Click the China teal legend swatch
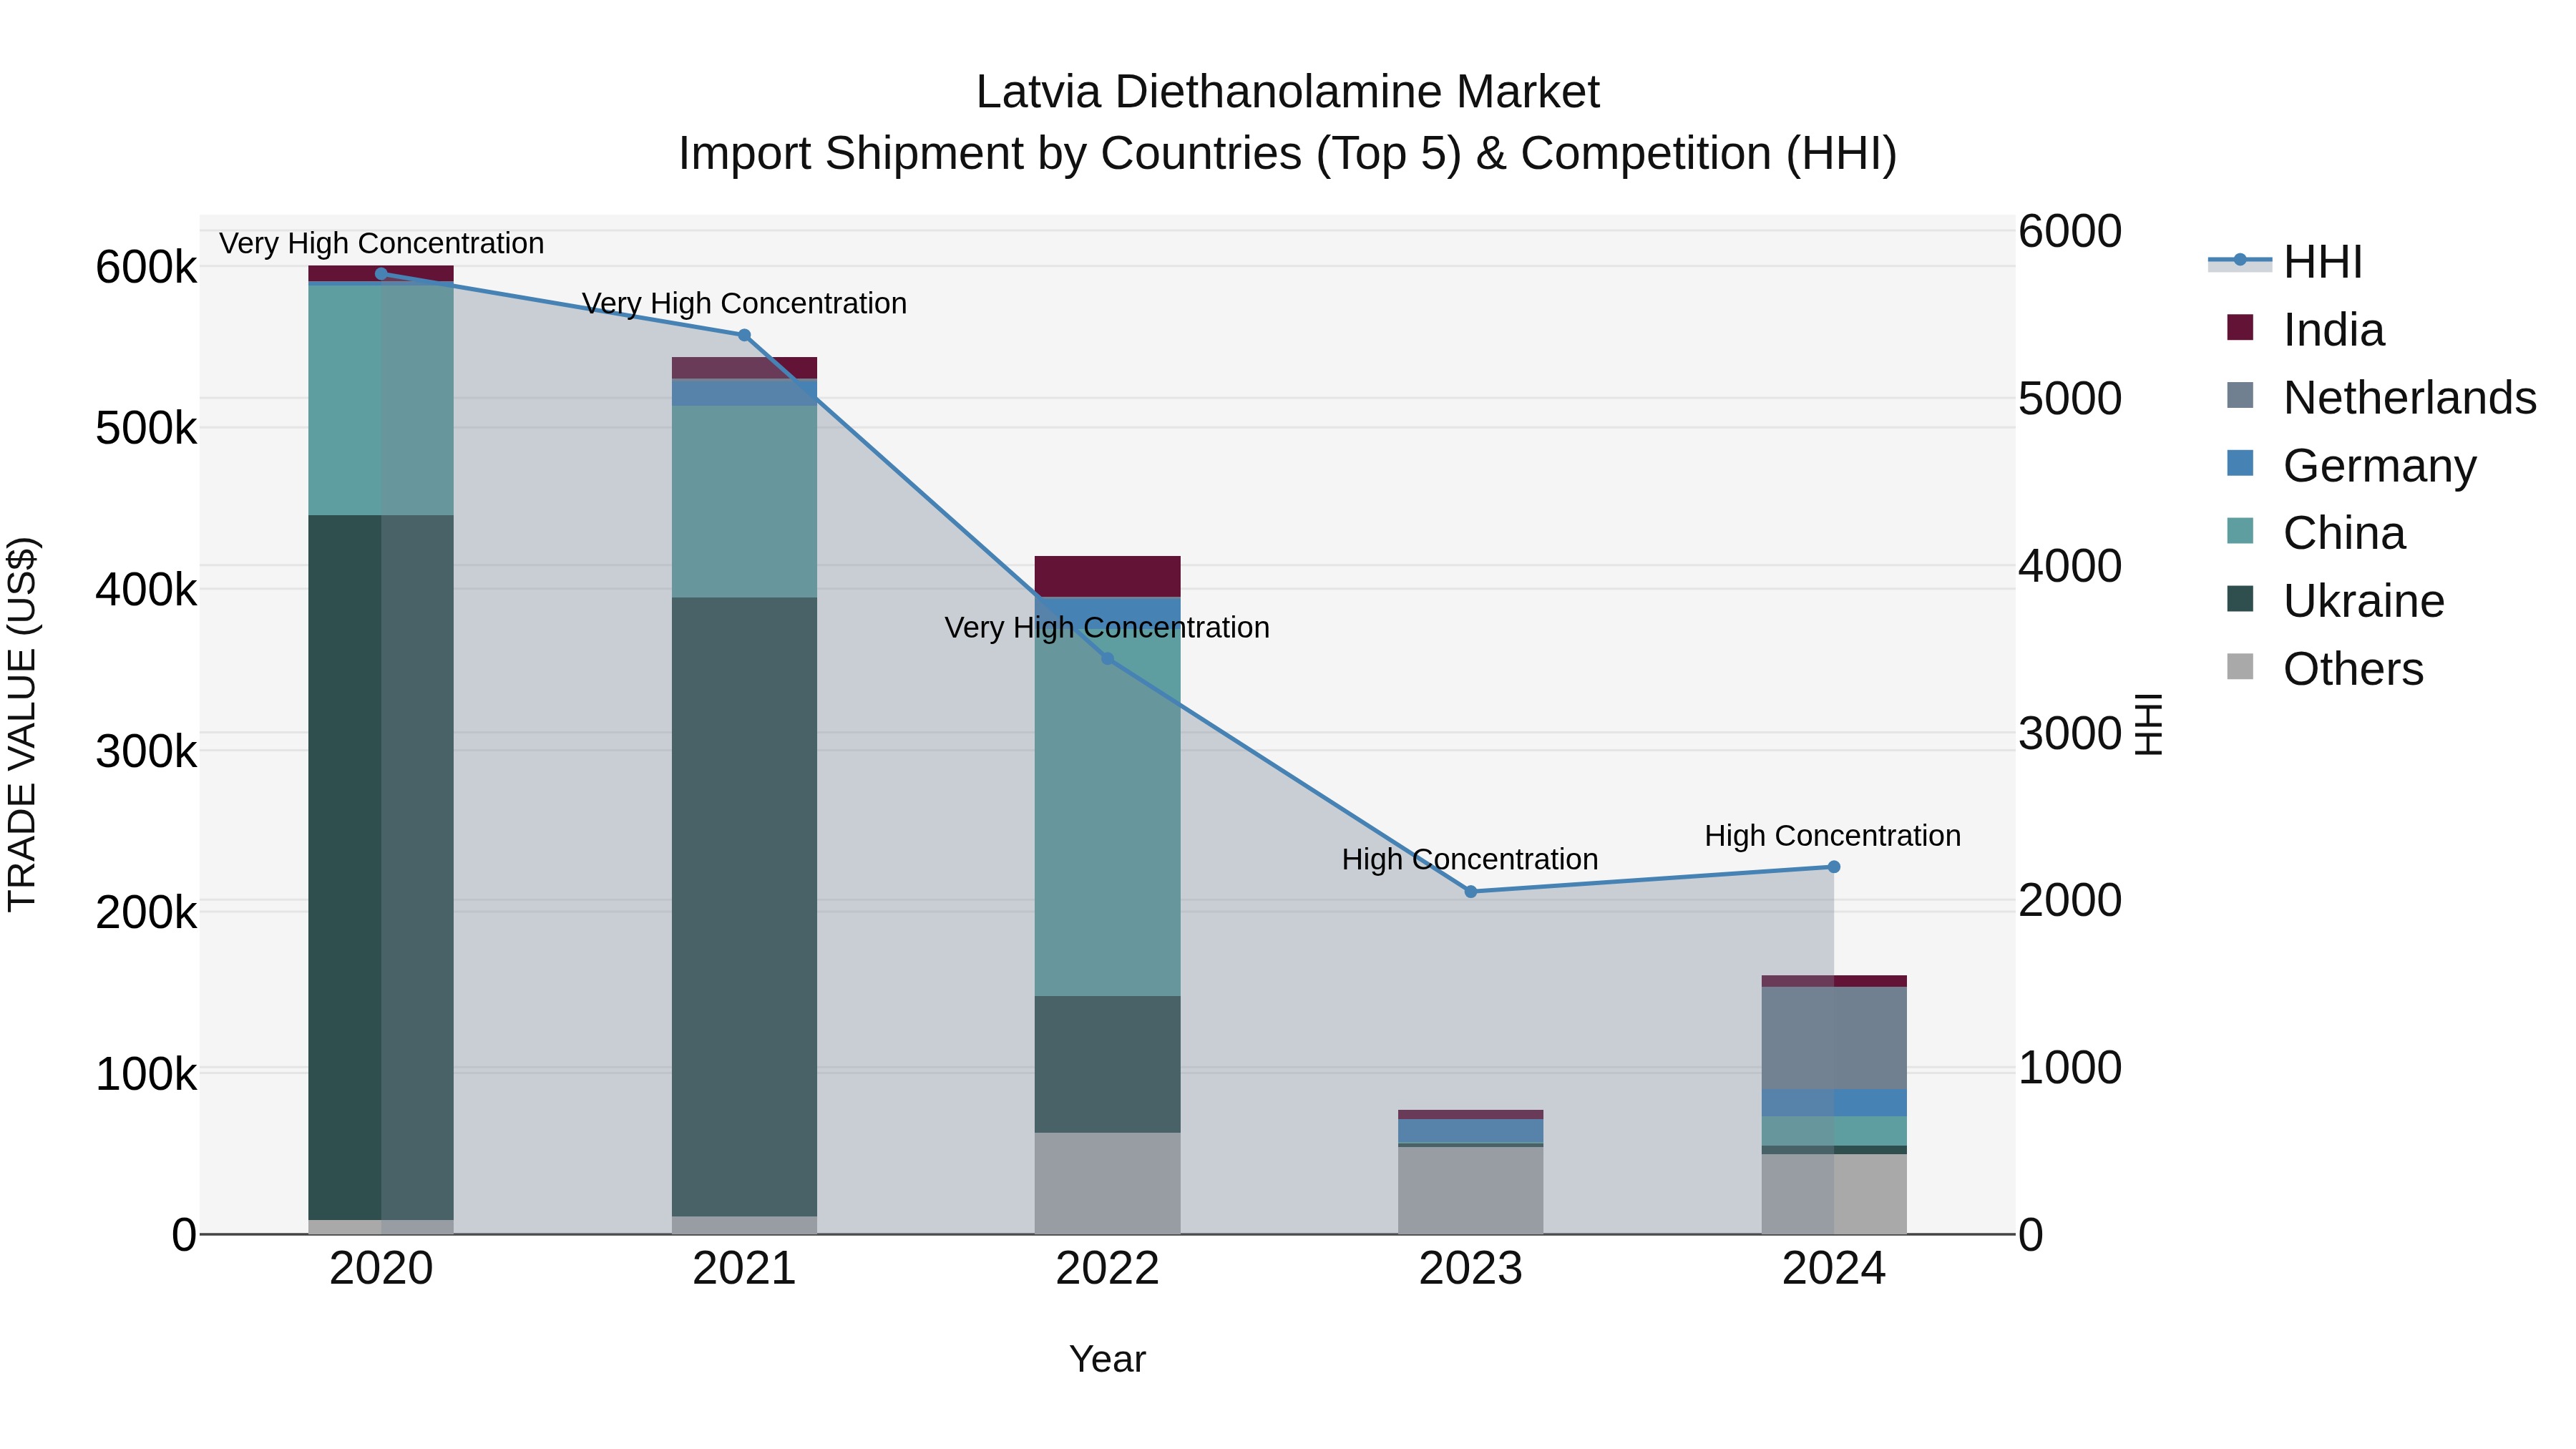This screenshot has height=1449, width=2576. (x=2240, y=531)
